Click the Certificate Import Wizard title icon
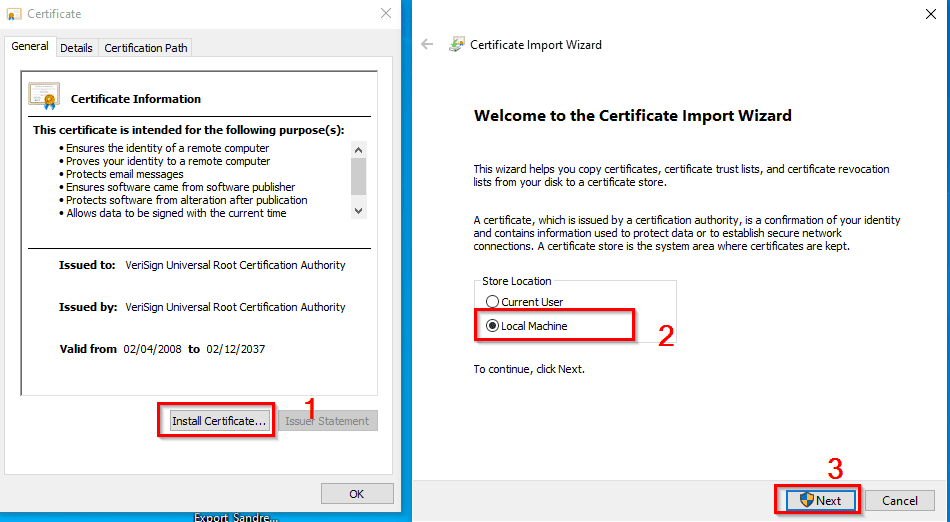The height and width of the screenshot is (522, 950). click(x=457, y=45)
